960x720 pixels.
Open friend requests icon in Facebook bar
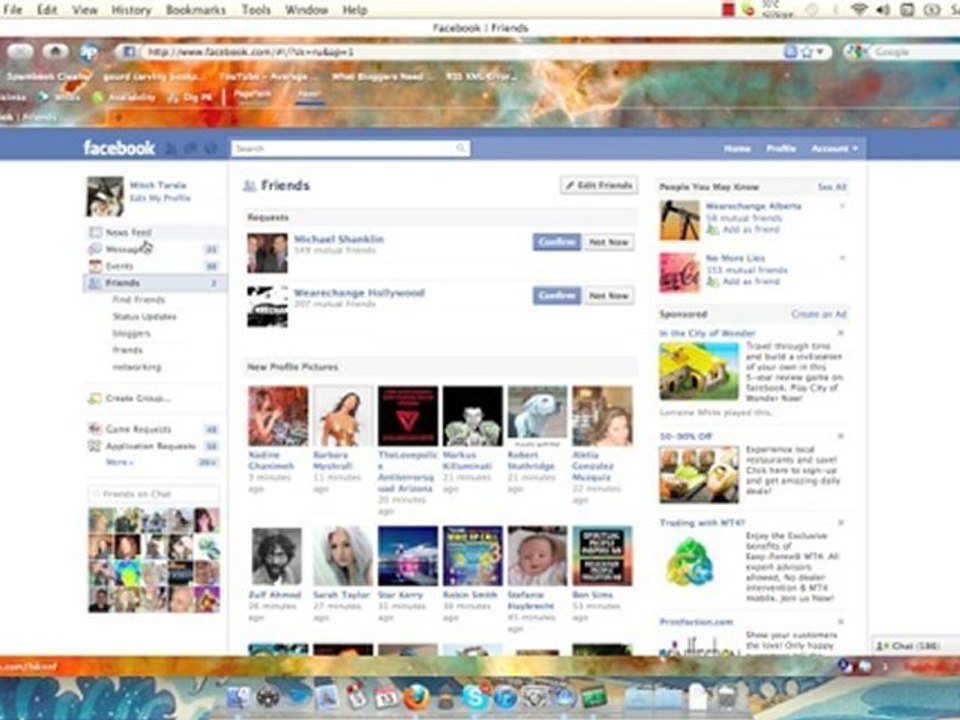pos(172,148)
